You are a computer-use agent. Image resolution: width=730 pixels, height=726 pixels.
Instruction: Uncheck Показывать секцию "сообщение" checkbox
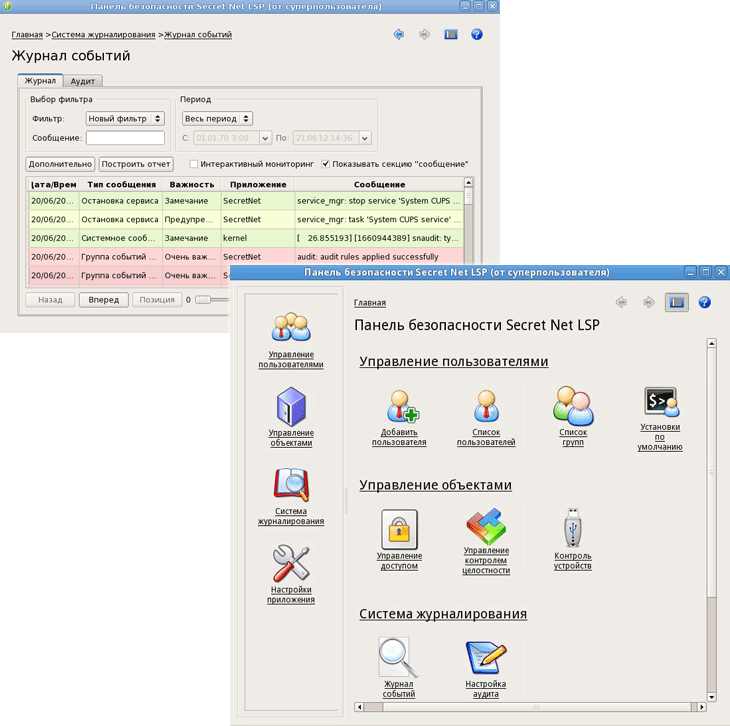click(326, 164)
